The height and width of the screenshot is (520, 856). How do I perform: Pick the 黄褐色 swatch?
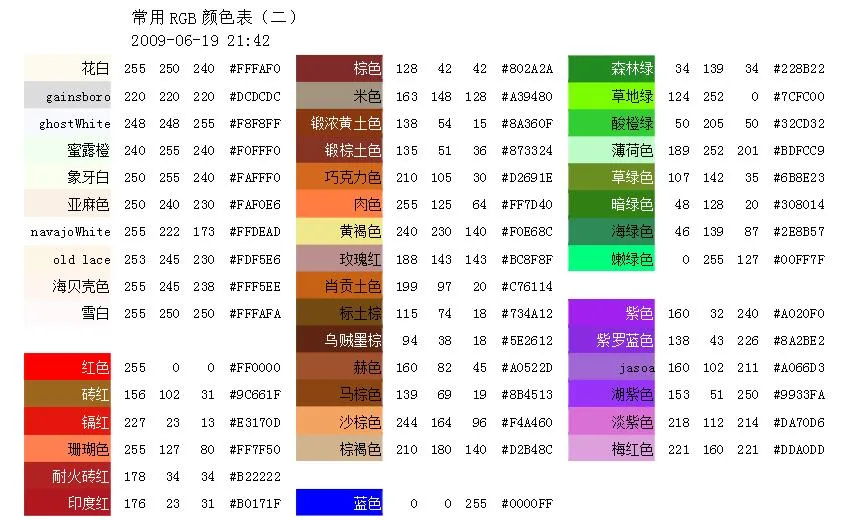click(x=339, y=231)
